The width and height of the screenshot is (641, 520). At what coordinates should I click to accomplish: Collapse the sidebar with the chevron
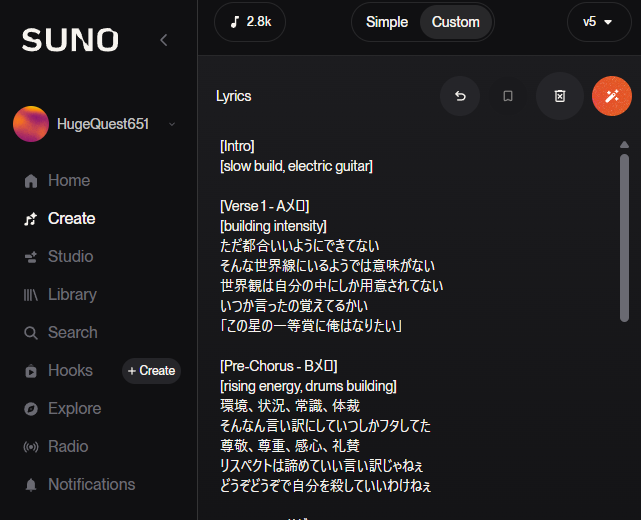tap(164, 40)
